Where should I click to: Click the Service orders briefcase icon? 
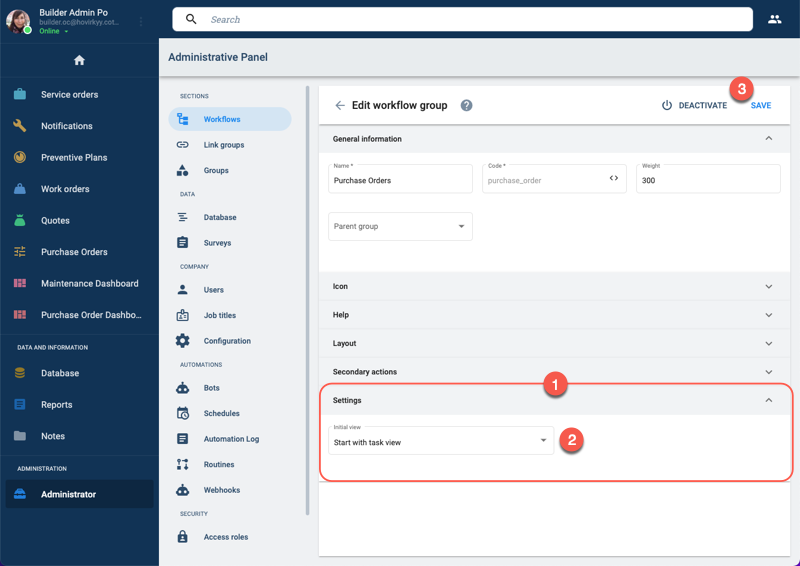[x=20, y=94]
